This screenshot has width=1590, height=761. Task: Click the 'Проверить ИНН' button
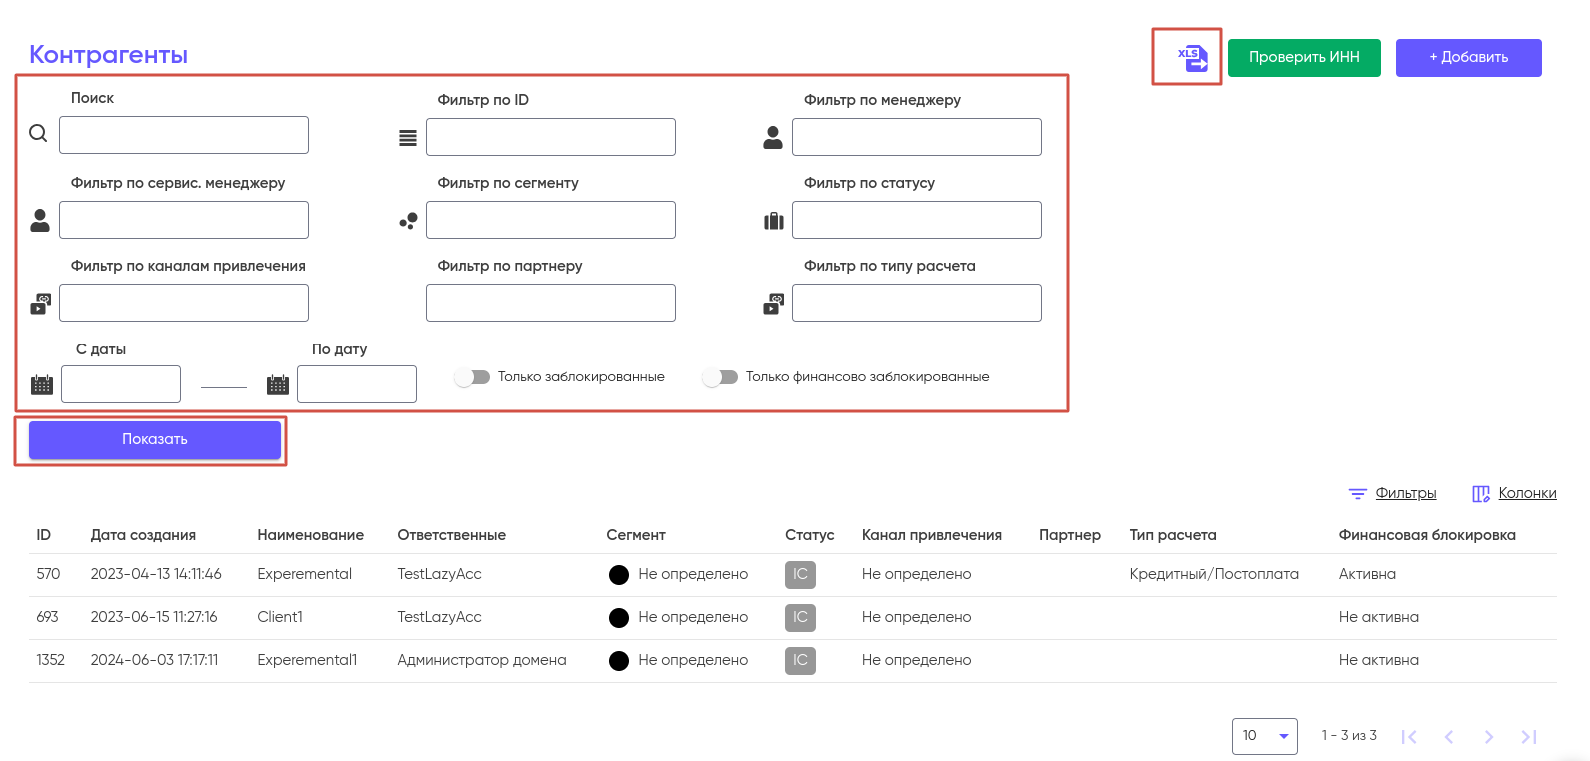click(x=1304, y=58)
